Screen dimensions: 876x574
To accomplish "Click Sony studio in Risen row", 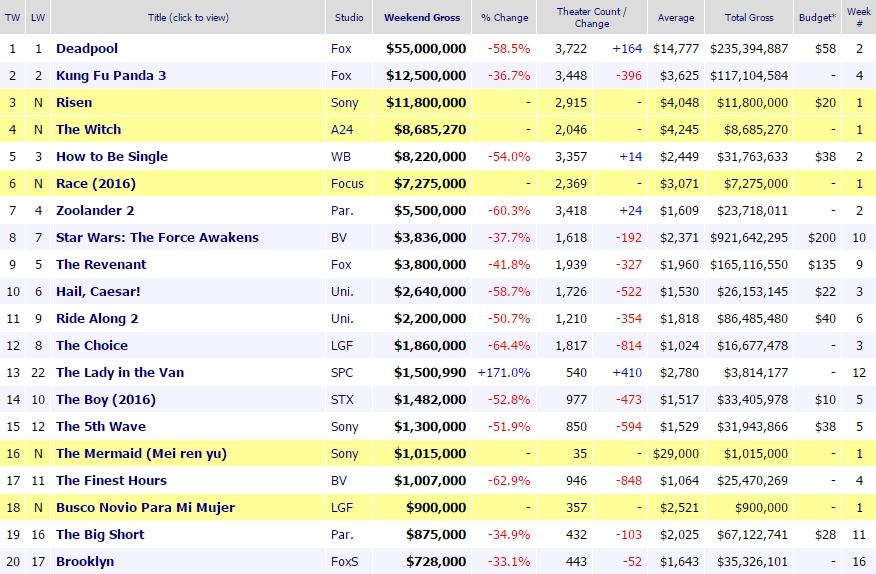I will pyautogui.click(x=344, y=102).
